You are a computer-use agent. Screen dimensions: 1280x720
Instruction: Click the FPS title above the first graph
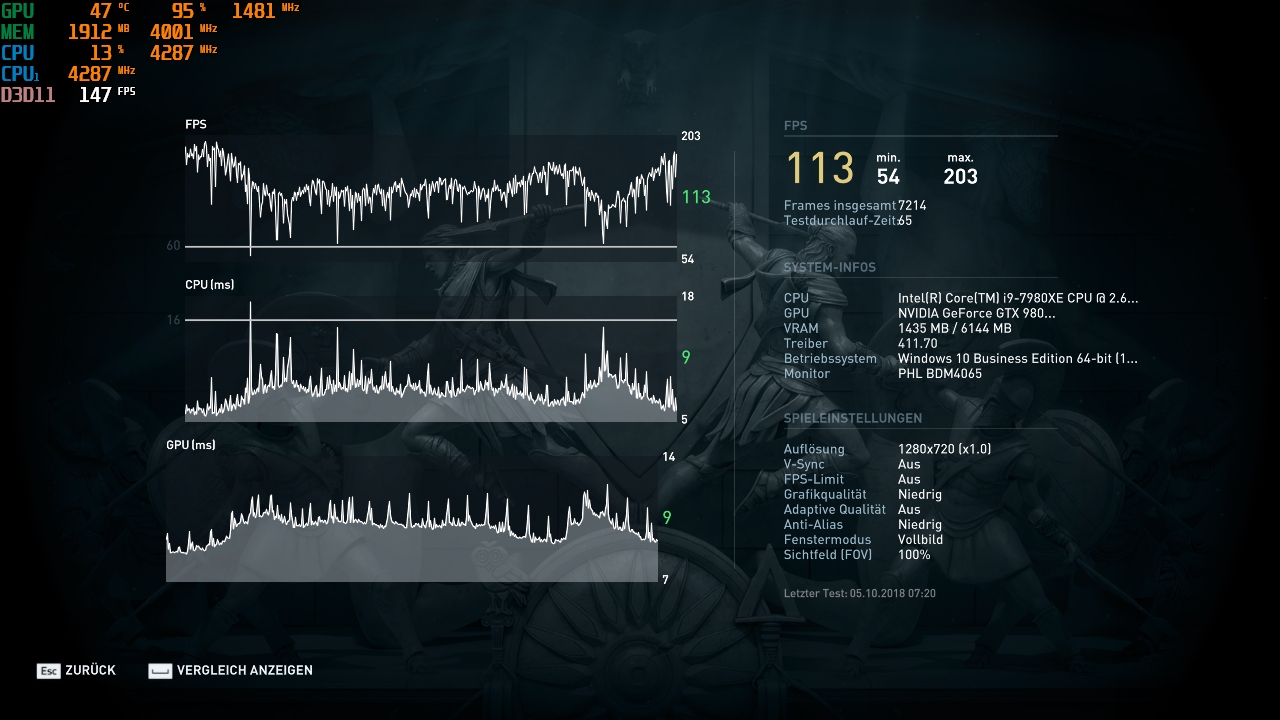[x=196, y=125]
